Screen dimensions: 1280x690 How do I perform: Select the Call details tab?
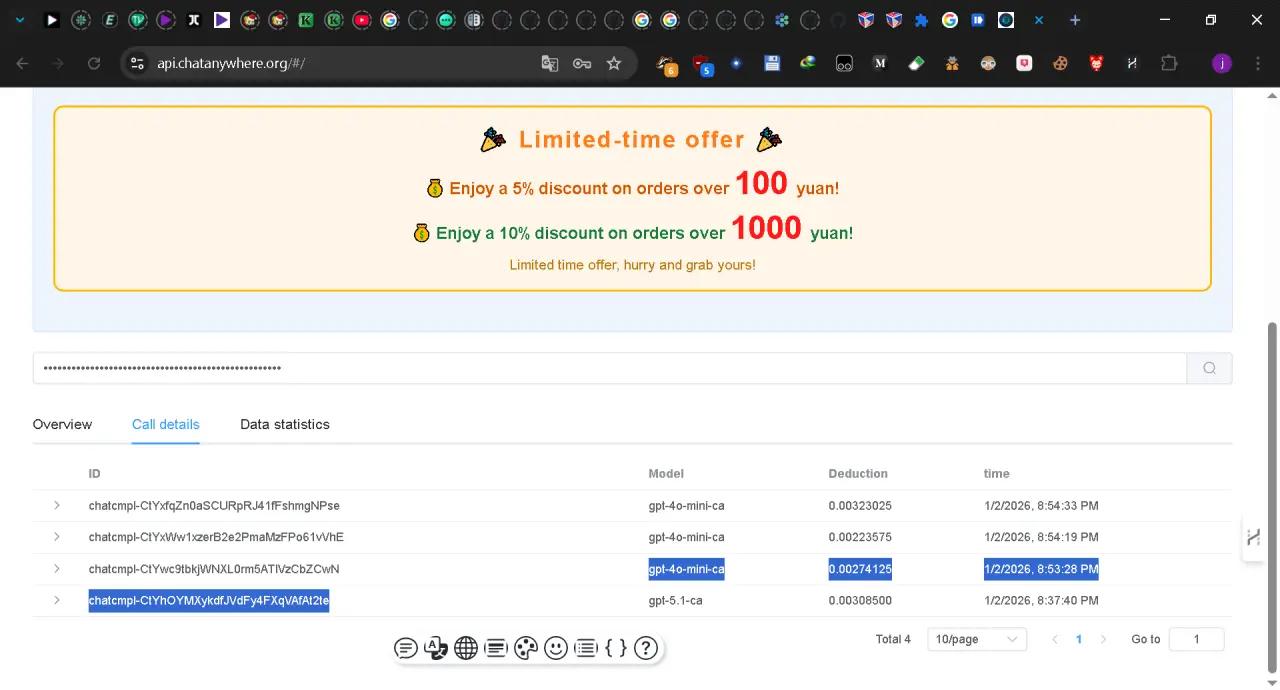pyautogui.click(x=166, y=424)
